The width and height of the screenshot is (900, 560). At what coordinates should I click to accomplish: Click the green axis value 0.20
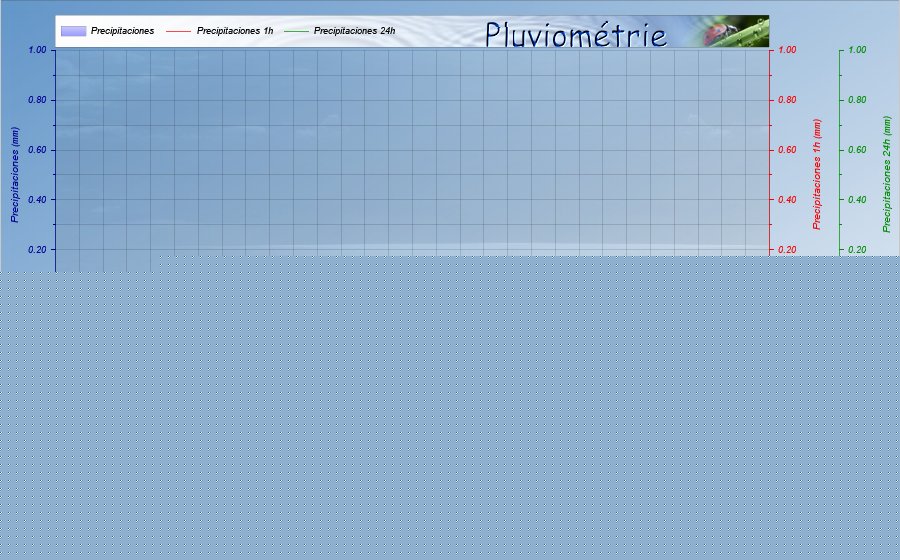[857, 250]
